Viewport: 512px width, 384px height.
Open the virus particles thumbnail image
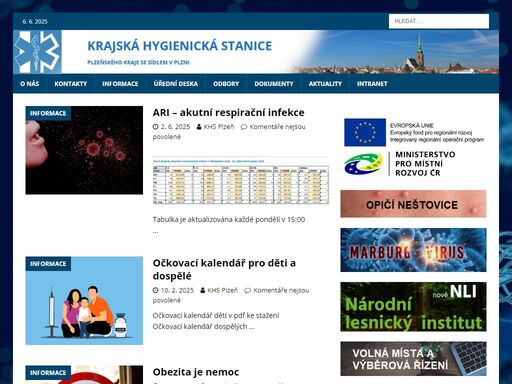click(84, 150)
